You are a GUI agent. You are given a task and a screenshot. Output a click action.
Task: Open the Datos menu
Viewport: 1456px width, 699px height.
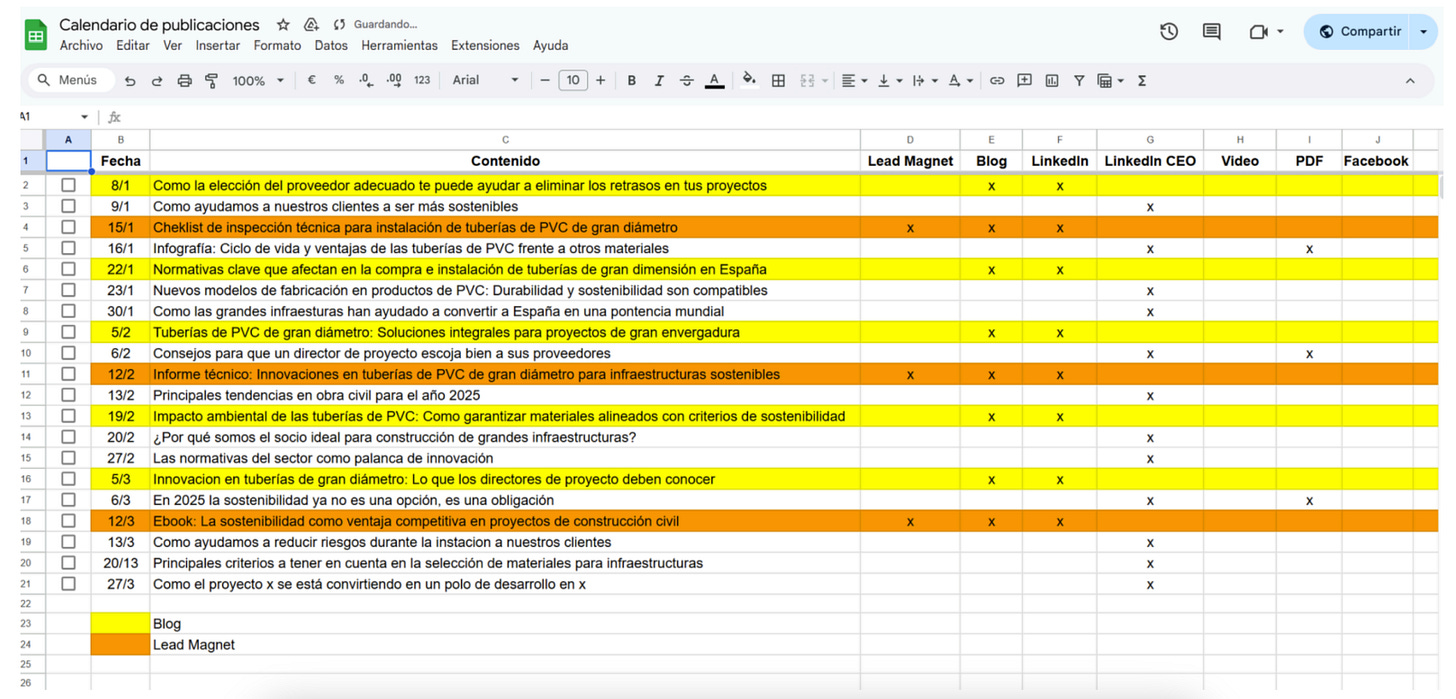point(331,46)
